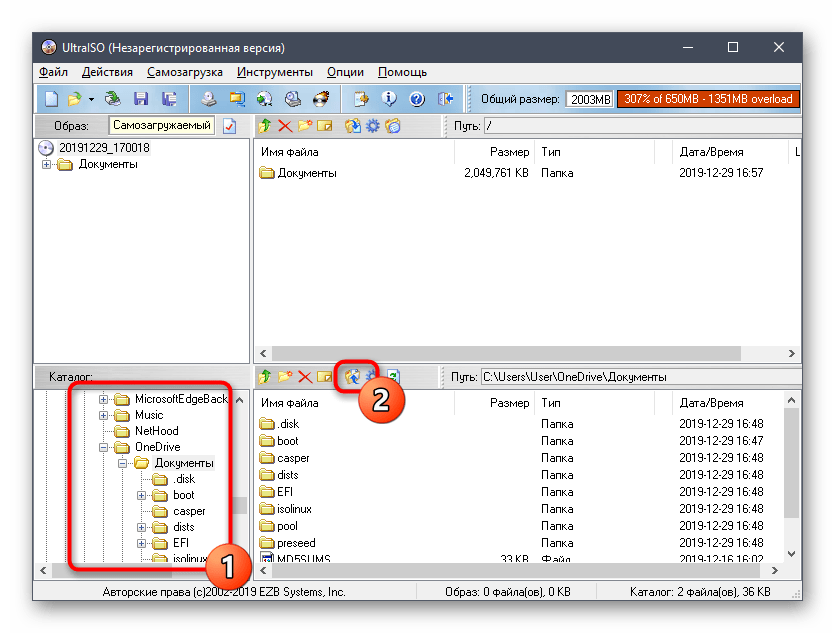This screenshot has width=835, height=633.
Task: Open the Файл menu
Action: 53,72
